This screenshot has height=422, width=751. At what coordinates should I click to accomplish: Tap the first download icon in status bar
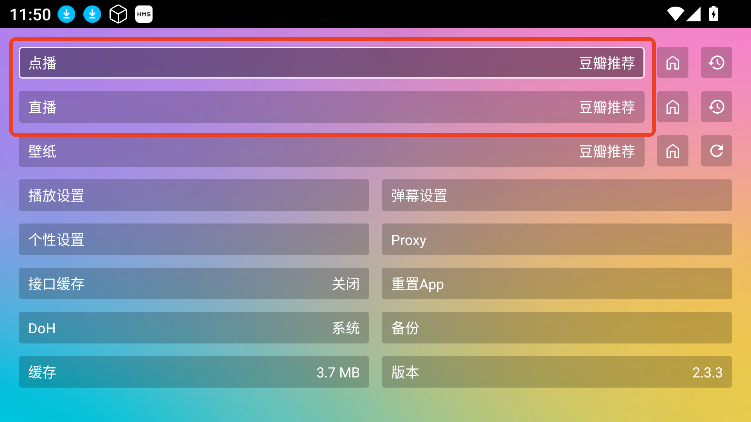(x=67, y=14)
